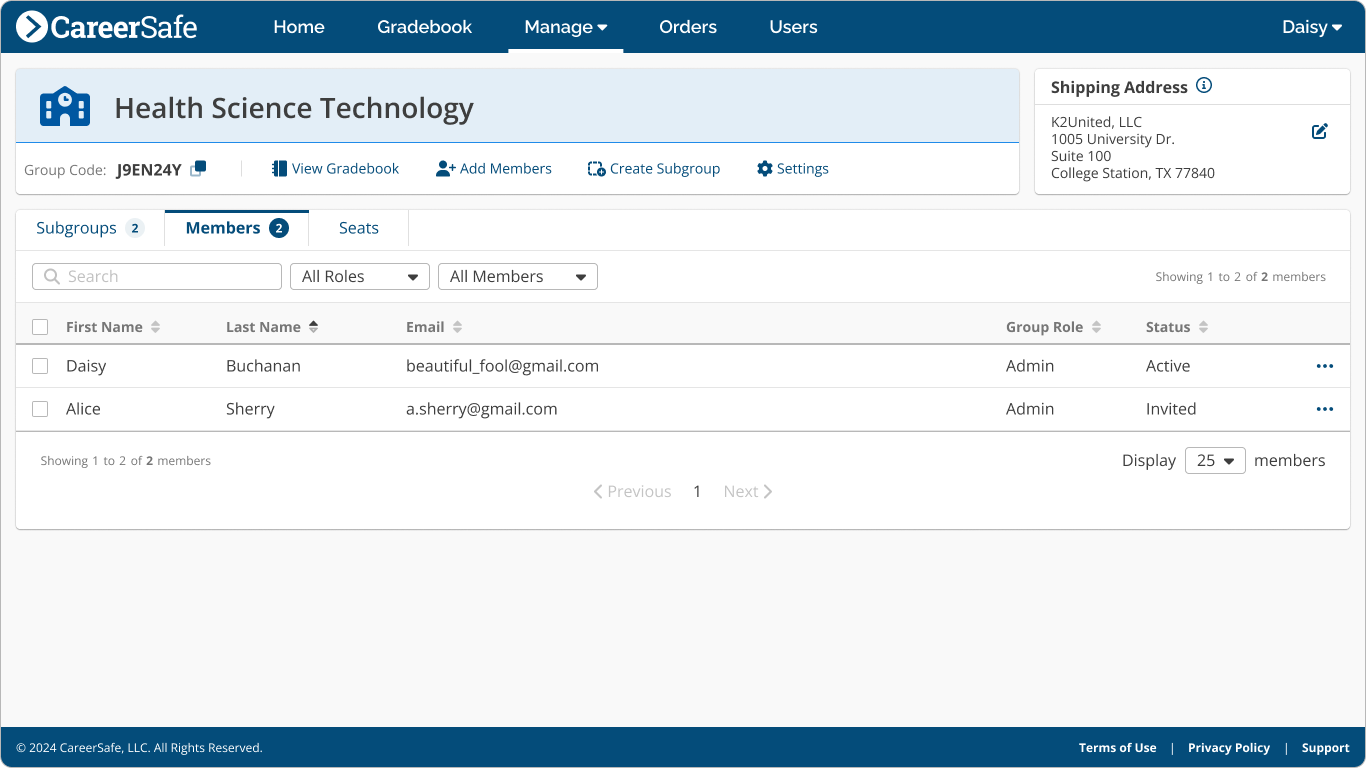1366x768 pixels.
Task: Open the Privacy Policy link
Action: pos(1229,747)
